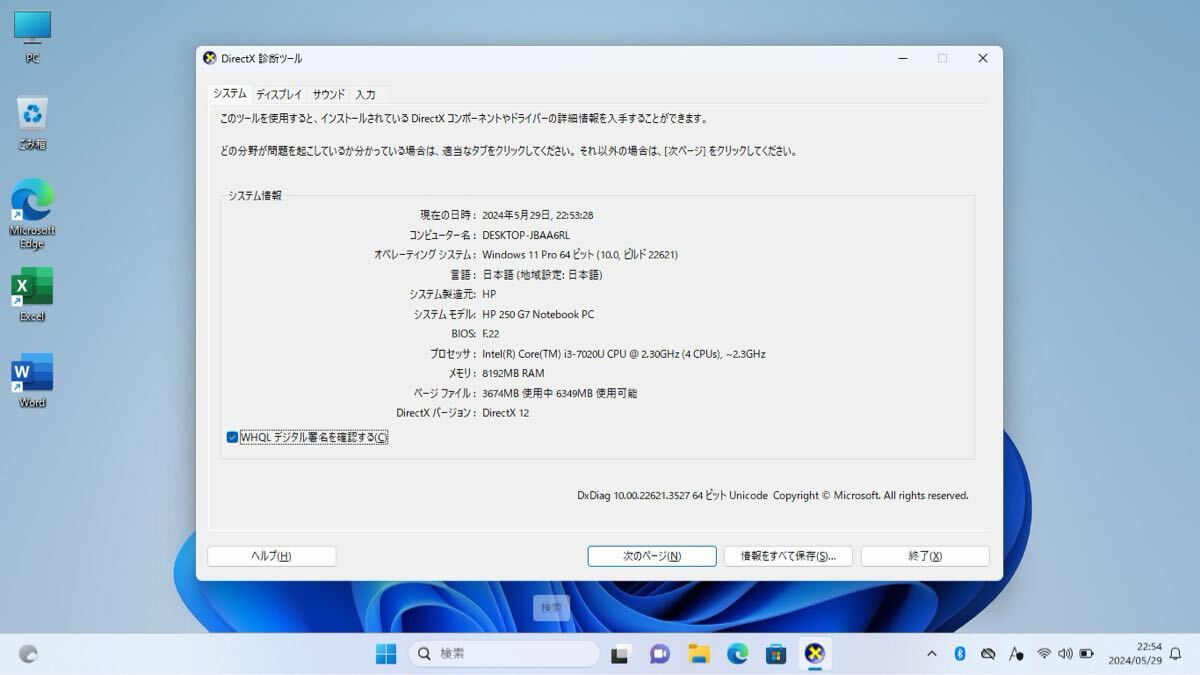Click the DirectX icon in the title bar

(210, 59)
